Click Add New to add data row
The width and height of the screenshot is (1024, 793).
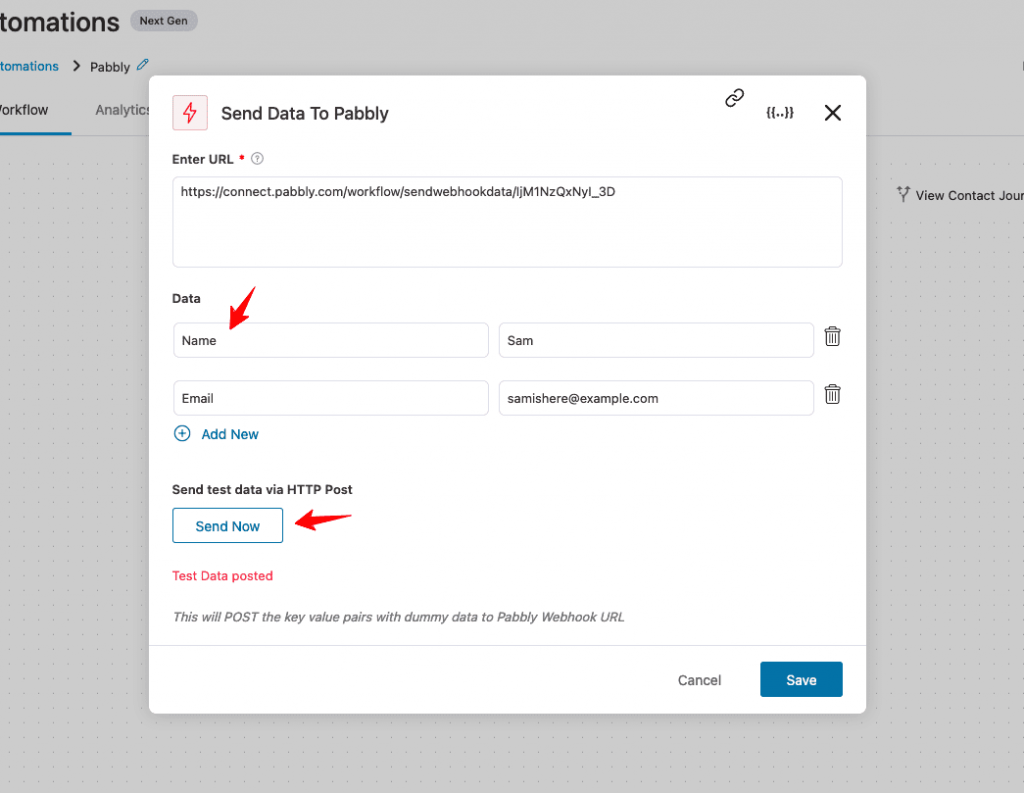coord(230,434)
